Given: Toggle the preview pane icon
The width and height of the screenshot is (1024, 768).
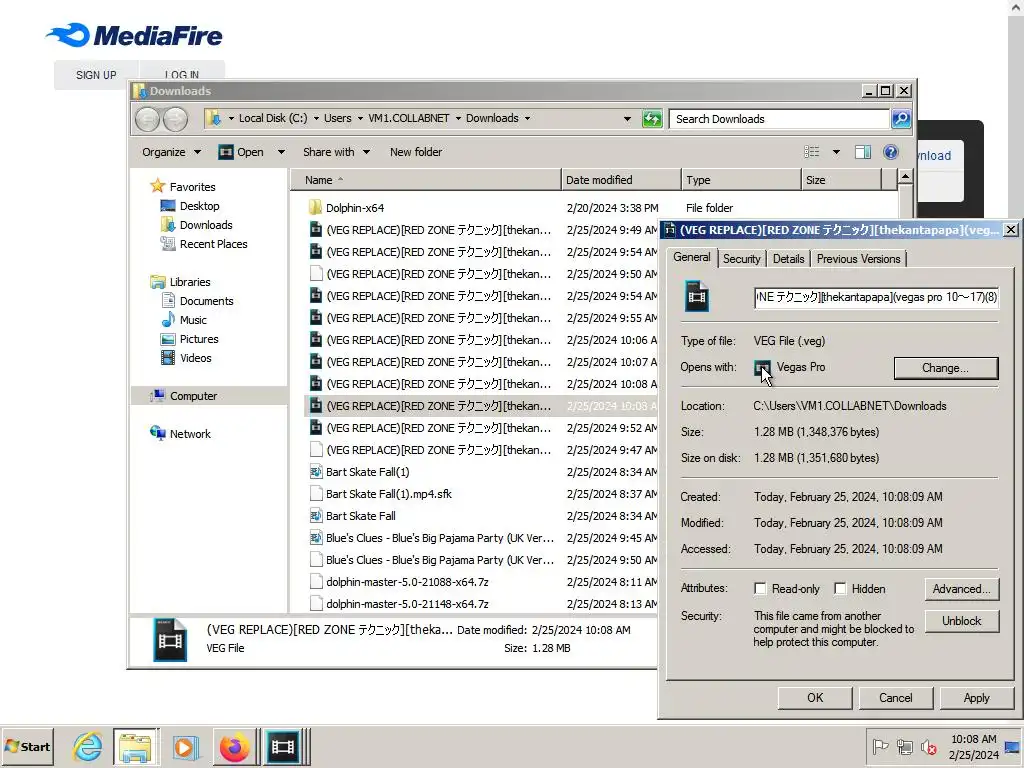Looking at the screenshot, I should pos(863,152).
